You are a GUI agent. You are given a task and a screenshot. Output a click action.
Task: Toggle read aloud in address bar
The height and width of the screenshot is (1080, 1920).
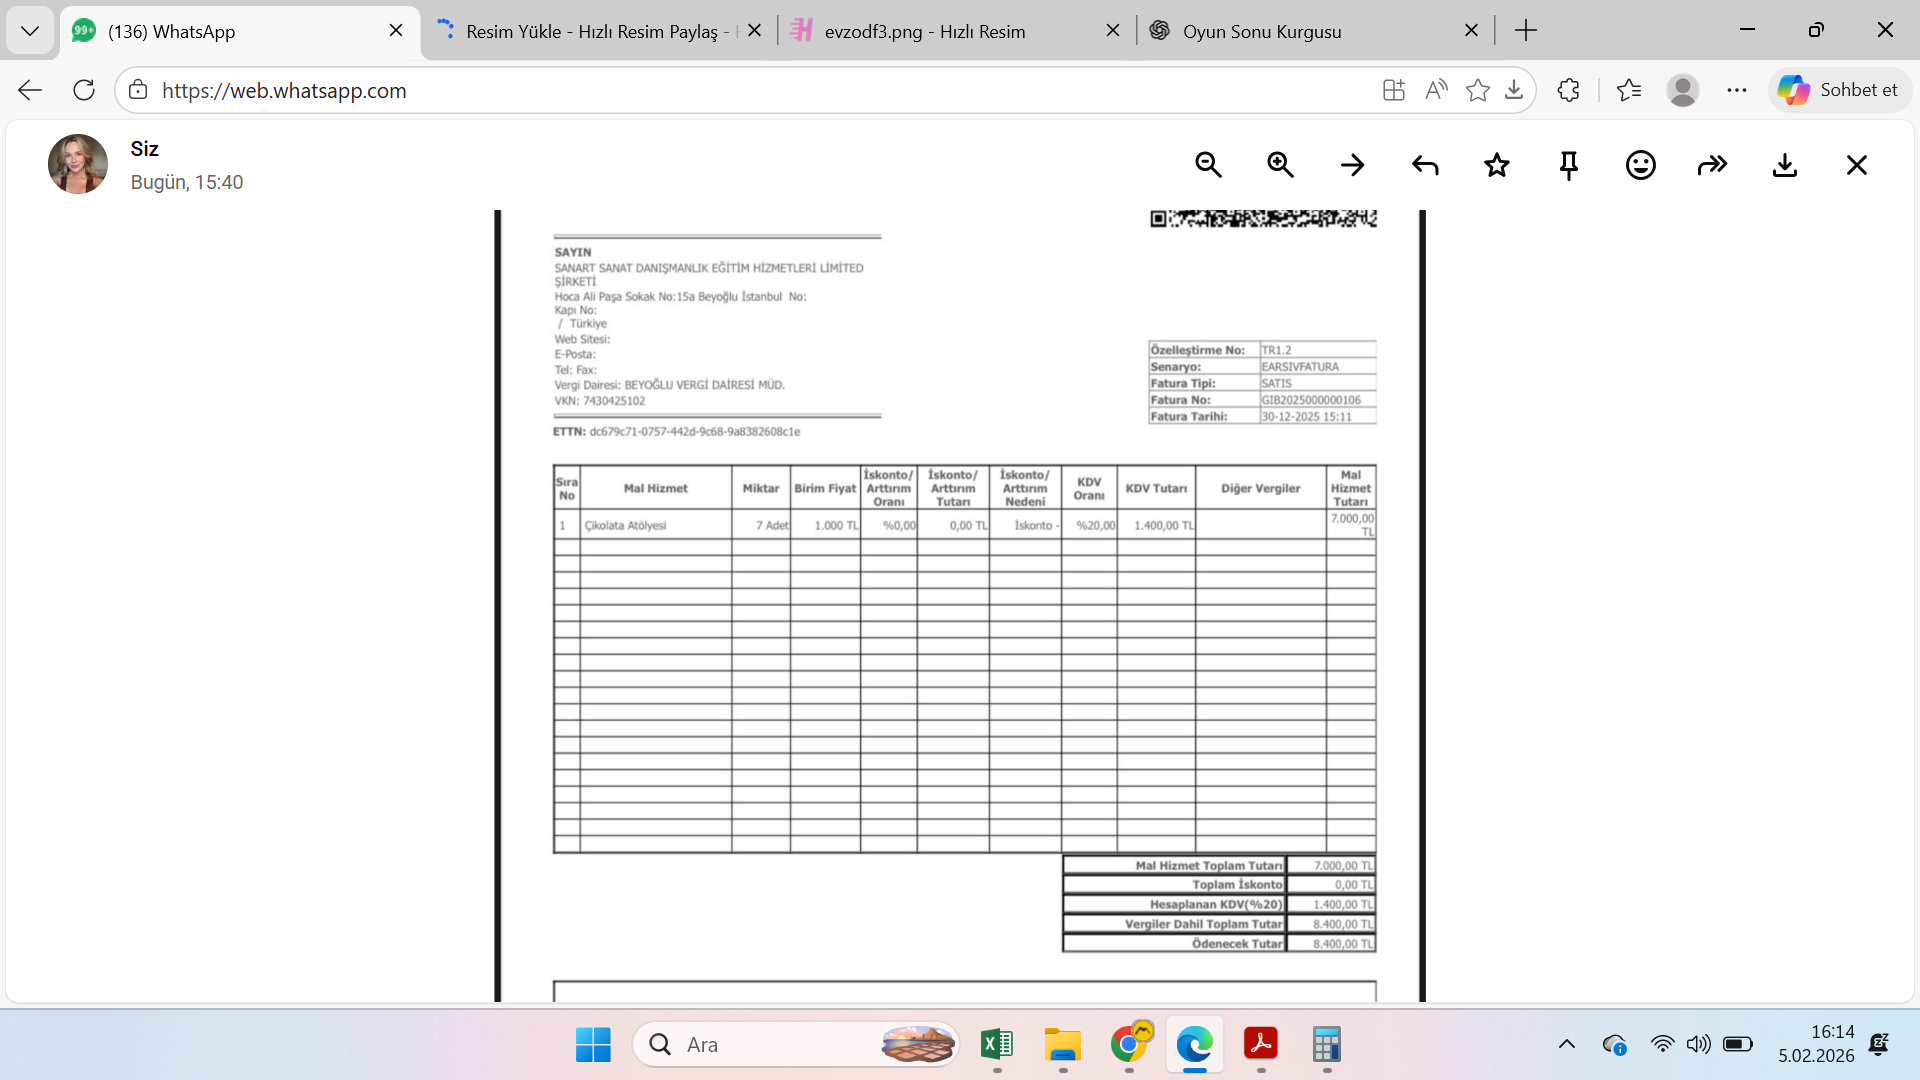click(1436, 90)
